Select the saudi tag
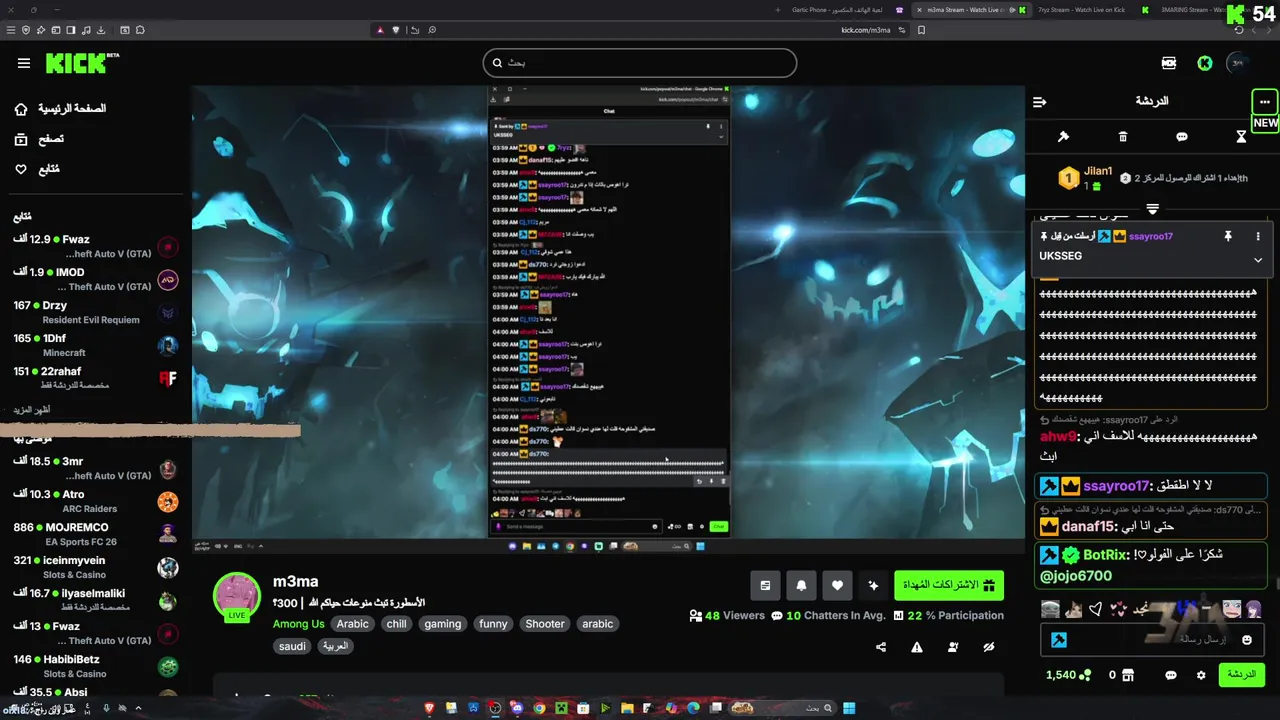1280x720 pixels. click(x=292, y=646)
